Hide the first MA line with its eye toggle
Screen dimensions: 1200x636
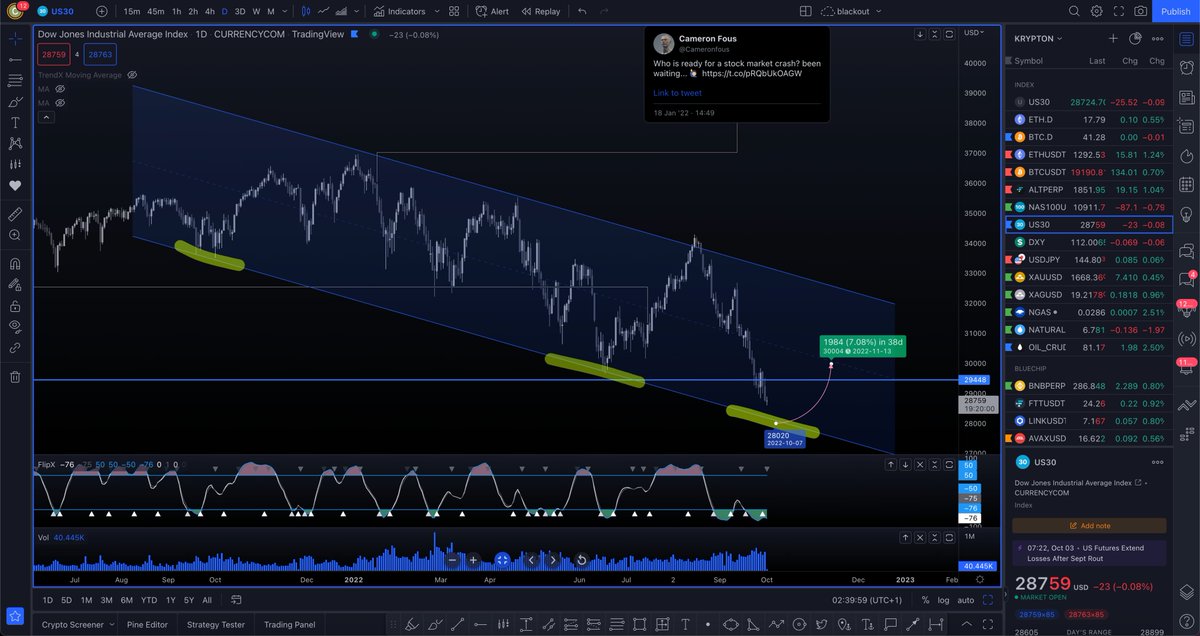(x=60, y=88)
